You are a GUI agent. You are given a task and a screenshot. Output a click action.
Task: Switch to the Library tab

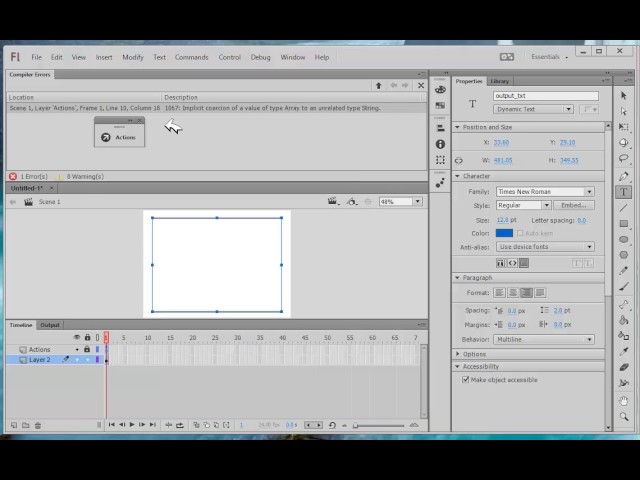[500, 81]
